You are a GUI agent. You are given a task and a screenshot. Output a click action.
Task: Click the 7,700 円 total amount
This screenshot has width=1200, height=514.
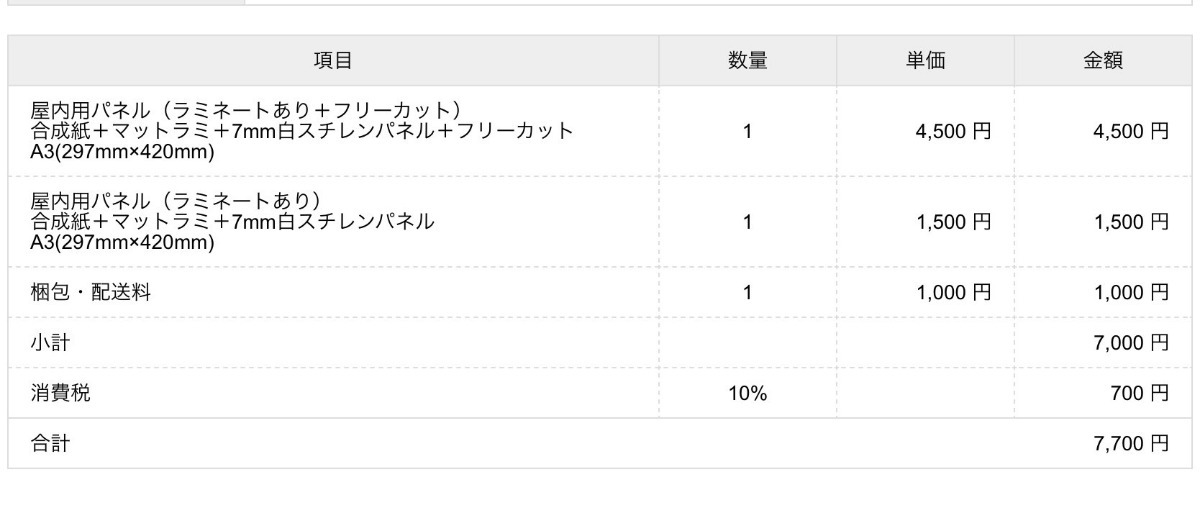[1131, 444]
